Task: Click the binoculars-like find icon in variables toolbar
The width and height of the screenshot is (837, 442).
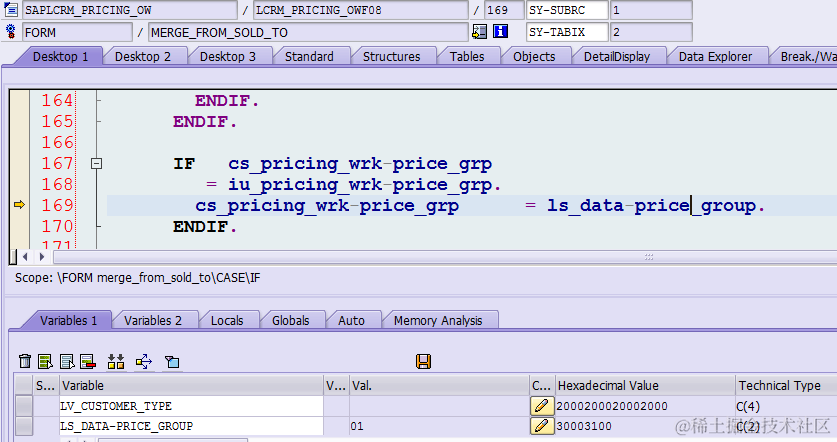Action: click(x=116, y=361)
